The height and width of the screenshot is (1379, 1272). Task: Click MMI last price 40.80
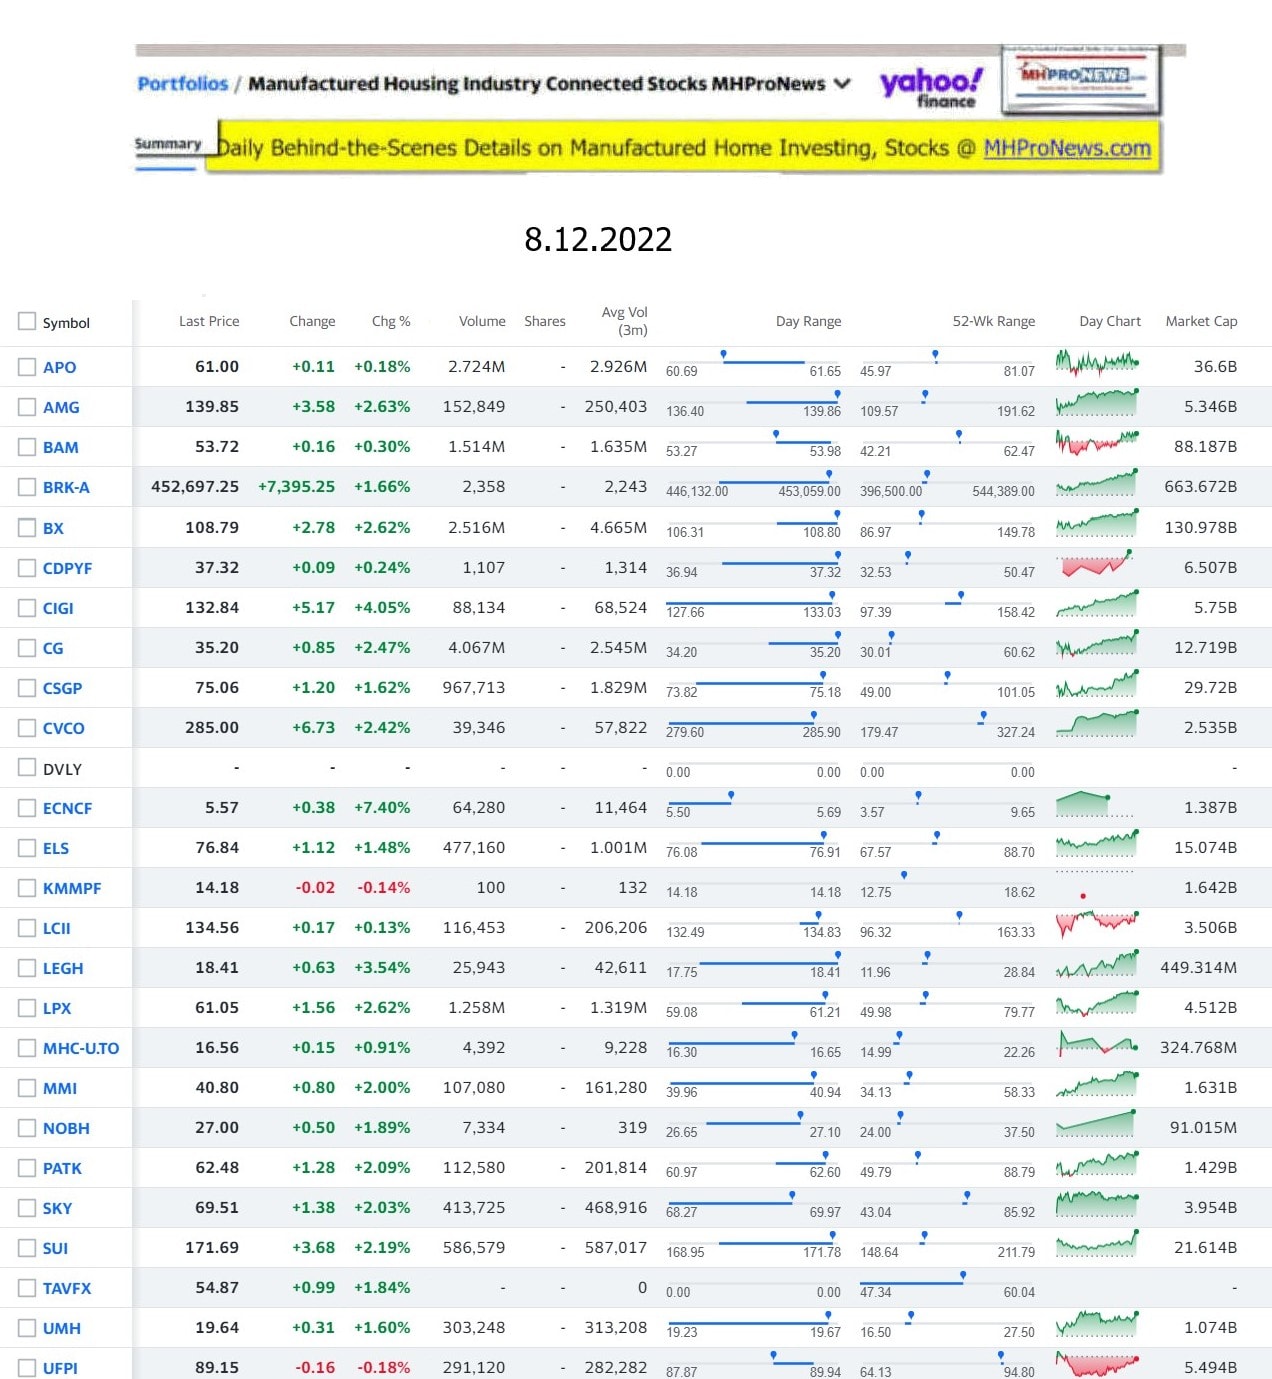217,1088
